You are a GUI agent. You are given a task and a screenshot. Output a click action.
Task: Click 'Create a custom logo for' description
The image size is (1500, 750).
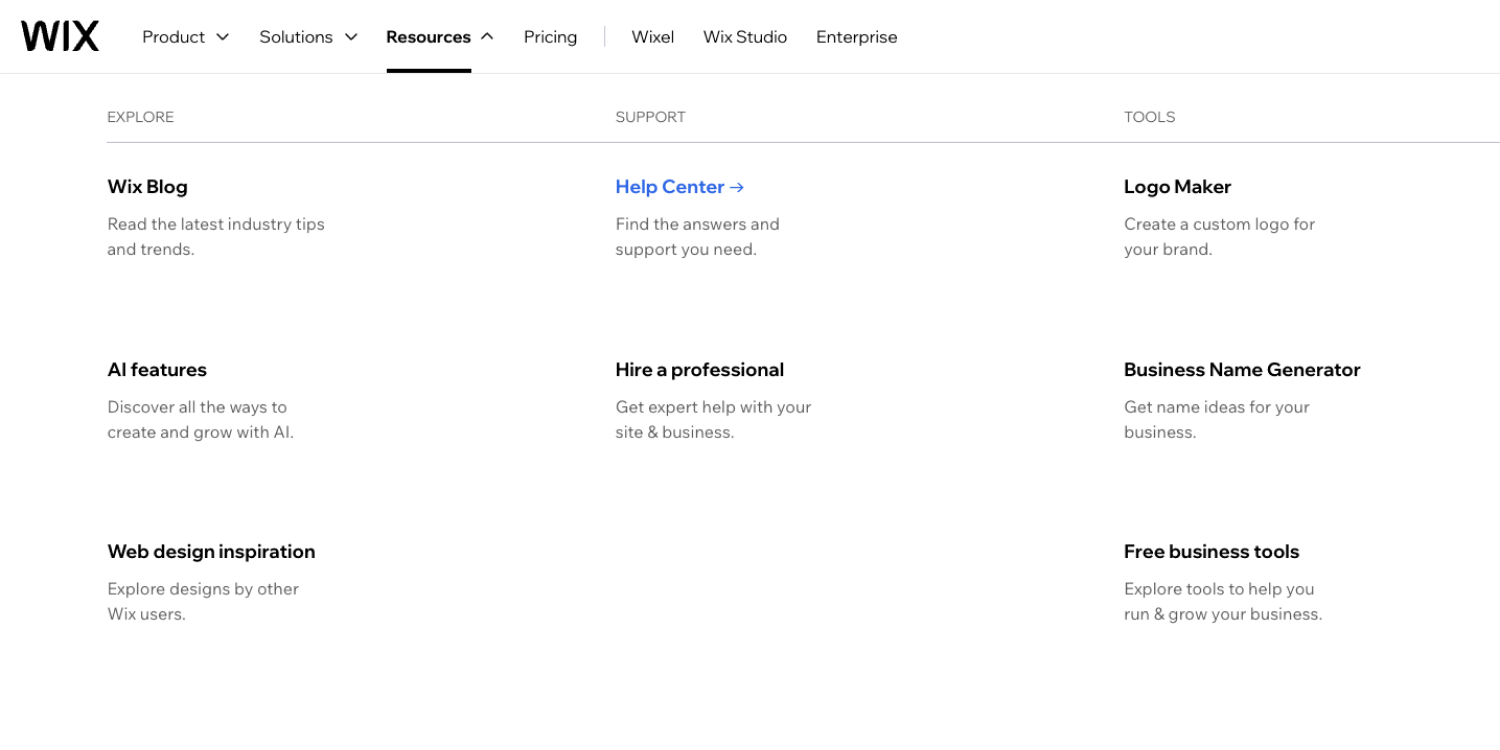tap(1219, 224)
